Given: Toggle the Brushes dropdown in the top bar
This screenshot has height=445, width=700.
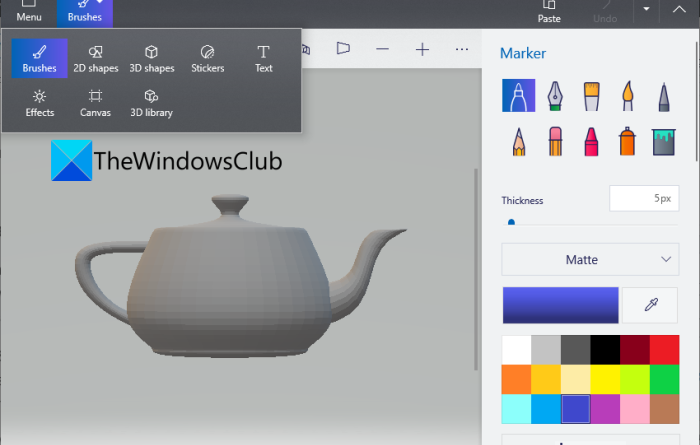Looking at the screenshot, I should 85,12.
